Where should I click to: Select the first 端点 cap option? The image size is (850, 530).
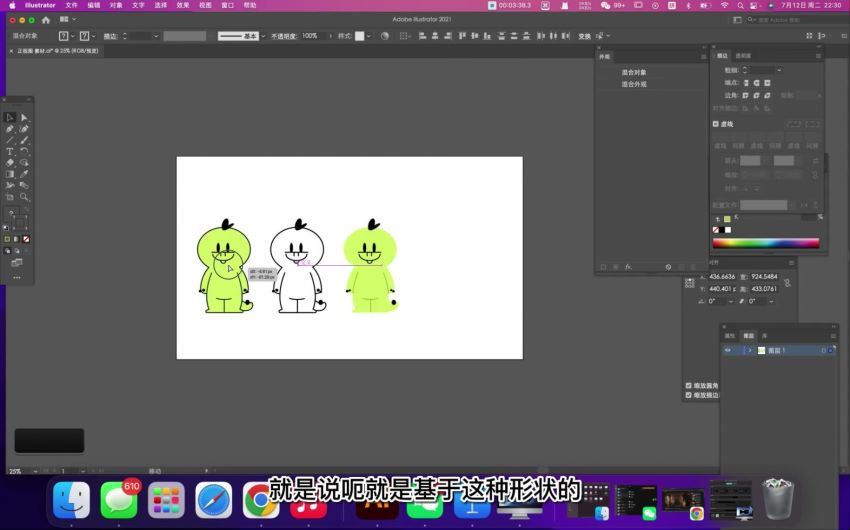746,83
